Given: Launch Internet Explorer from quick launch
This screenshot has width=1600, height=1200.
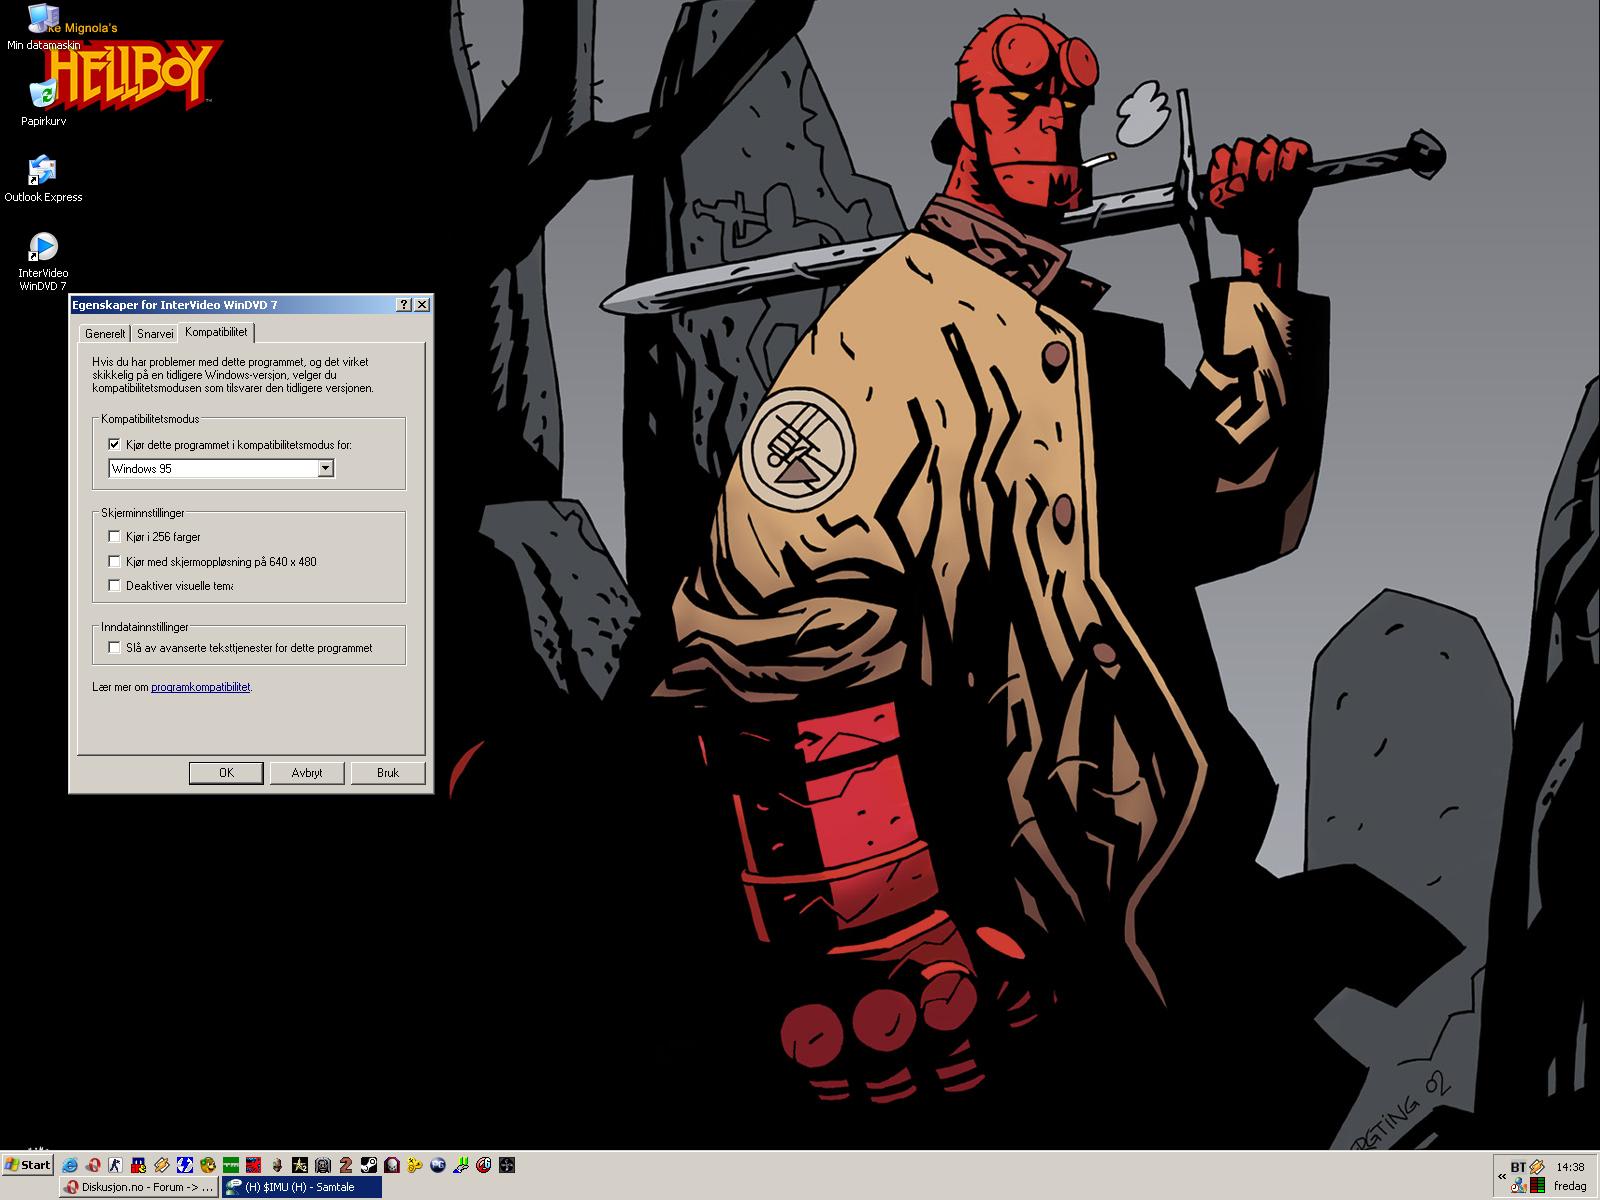Looking at the screenshot, I should (70, 1165).
